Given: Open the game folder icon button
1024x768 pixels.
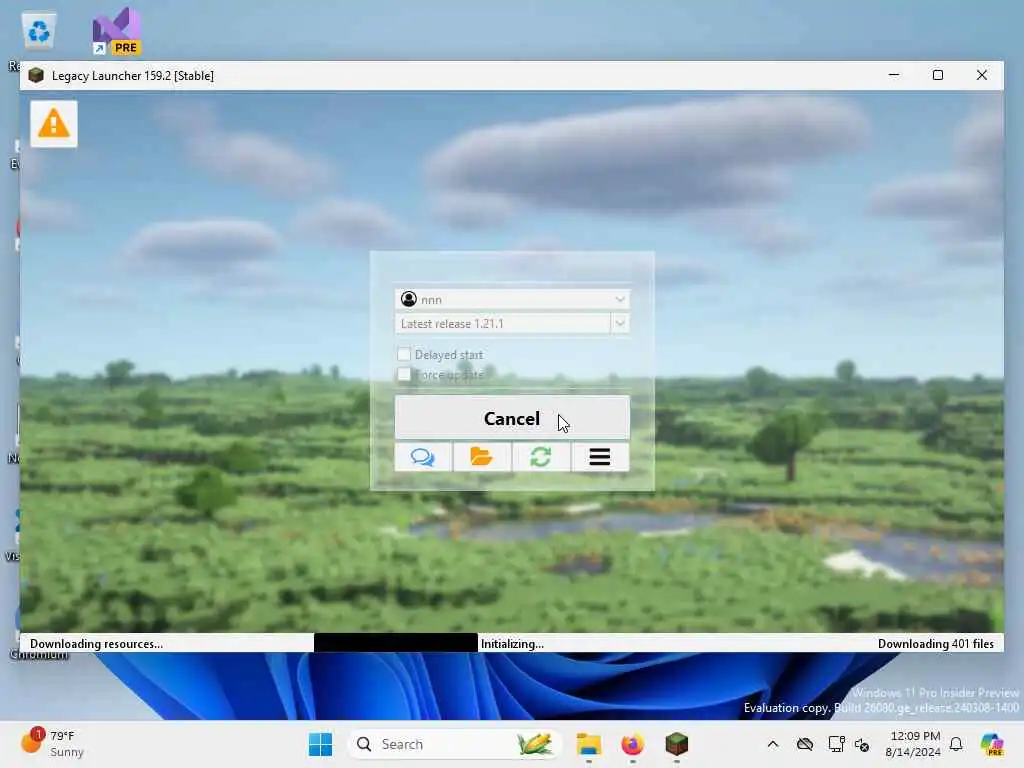Looking at the screenshot, I should point(481,456).
